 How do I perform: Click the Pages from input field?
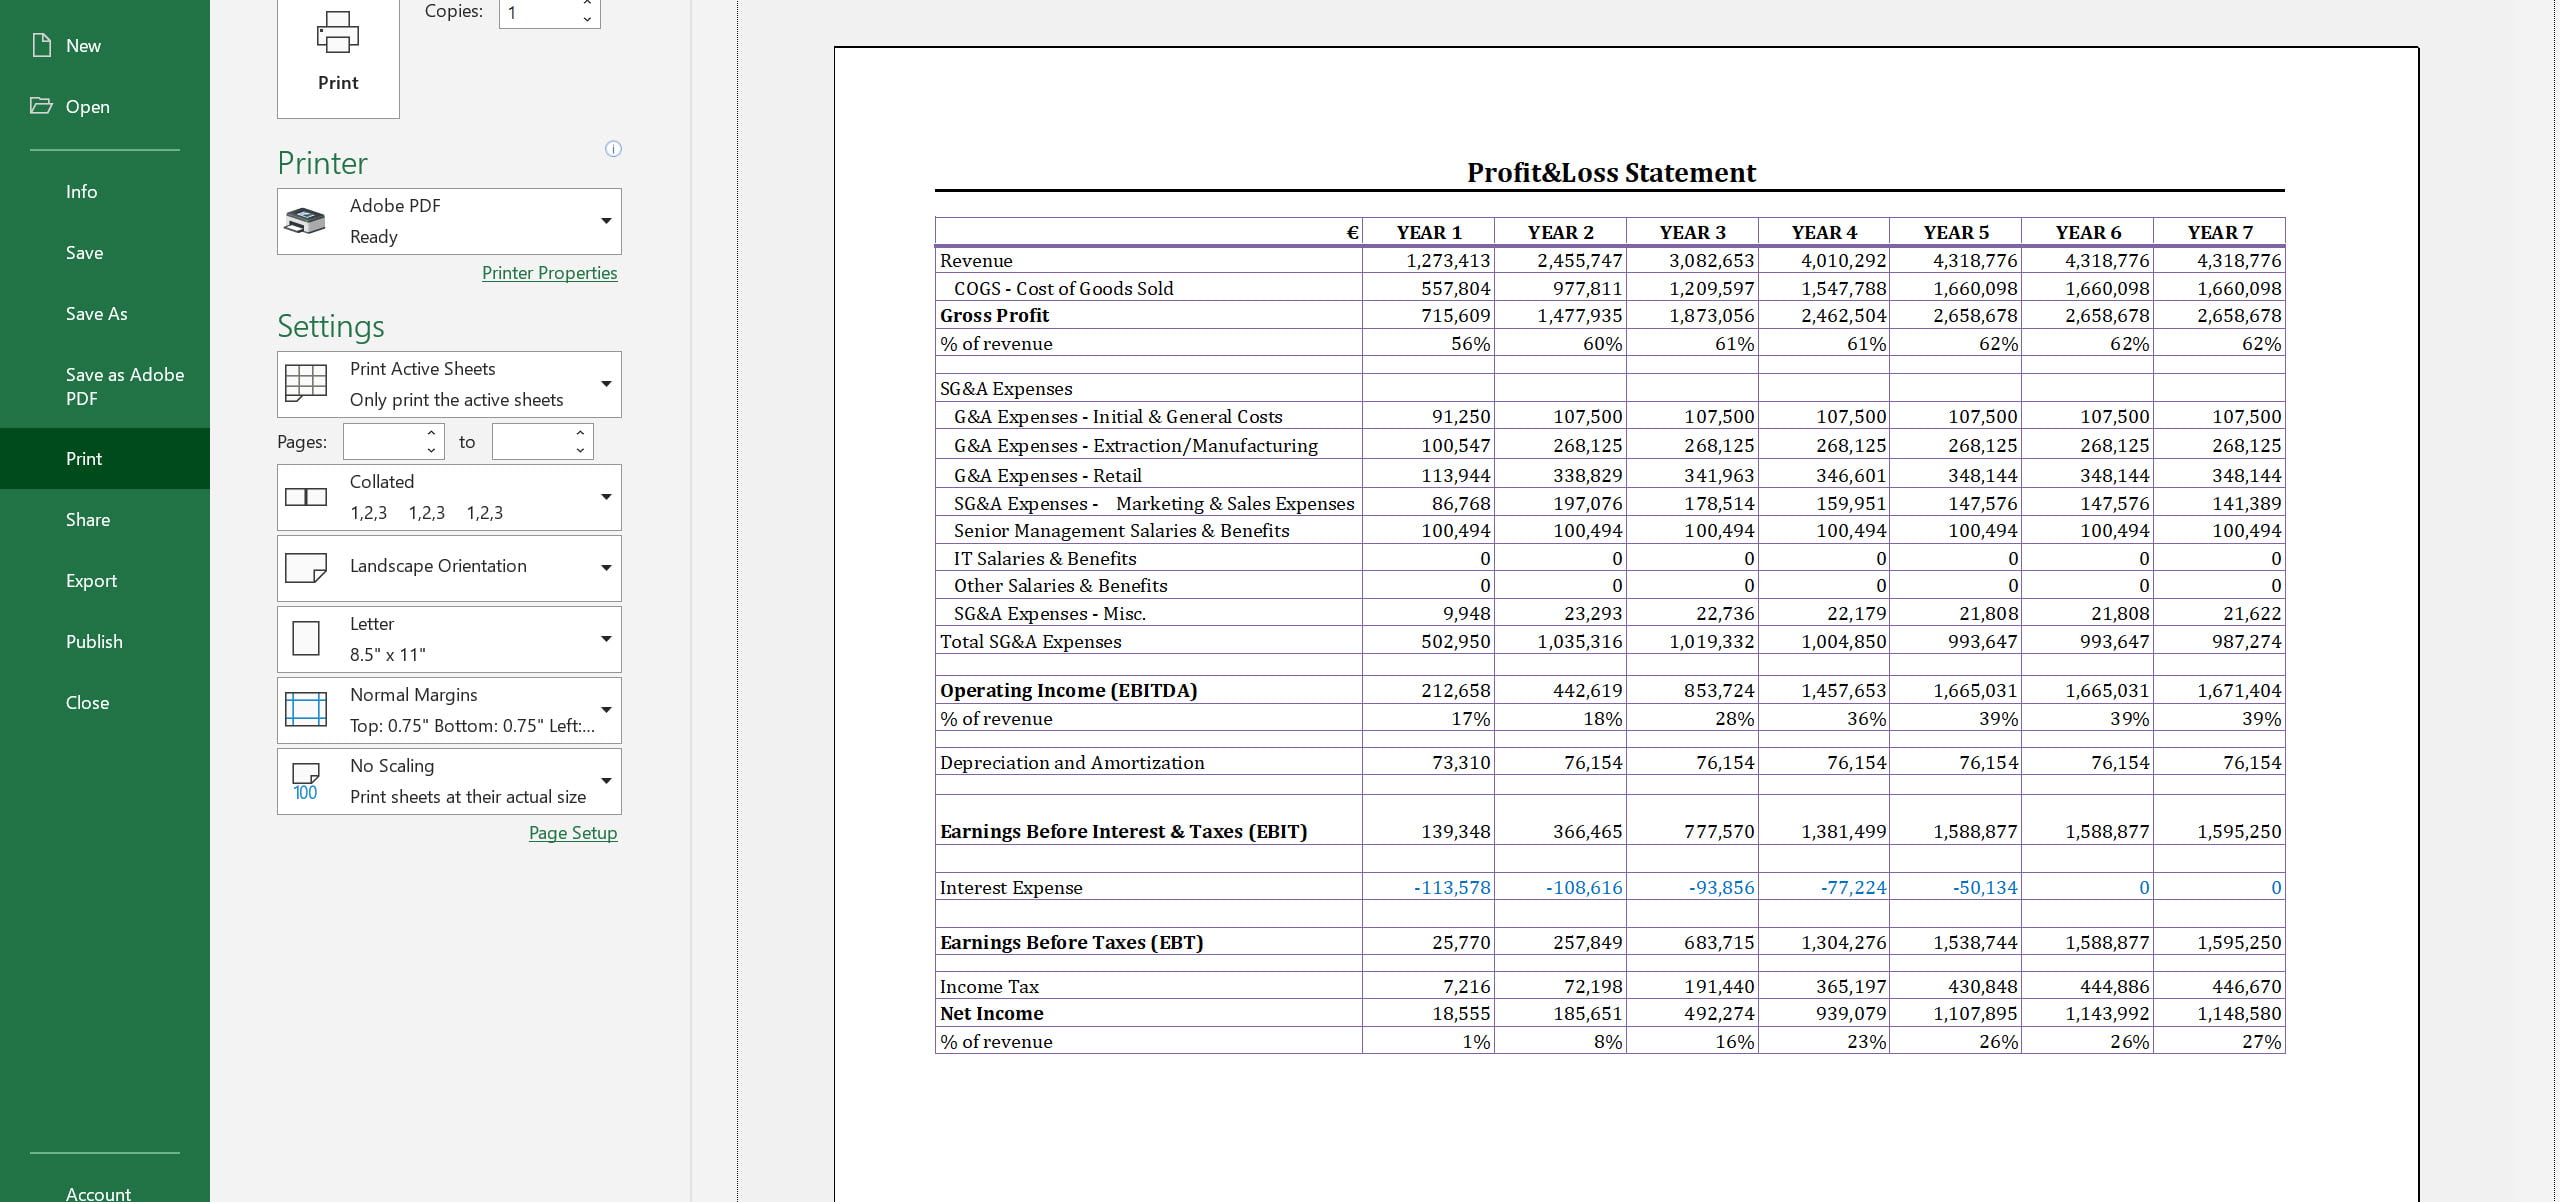click(x=382, y=442)
